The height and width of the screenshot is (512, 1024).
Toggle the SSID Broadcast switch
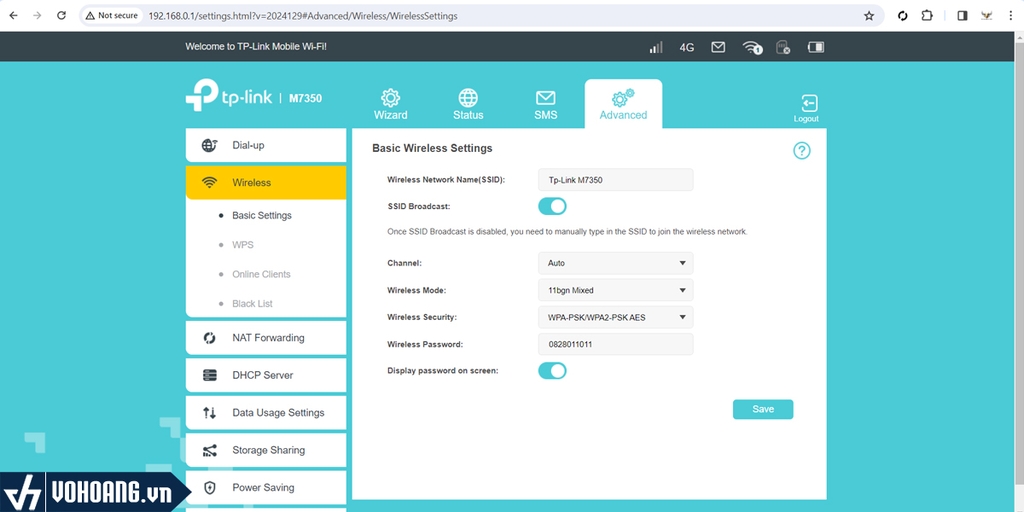552,206
